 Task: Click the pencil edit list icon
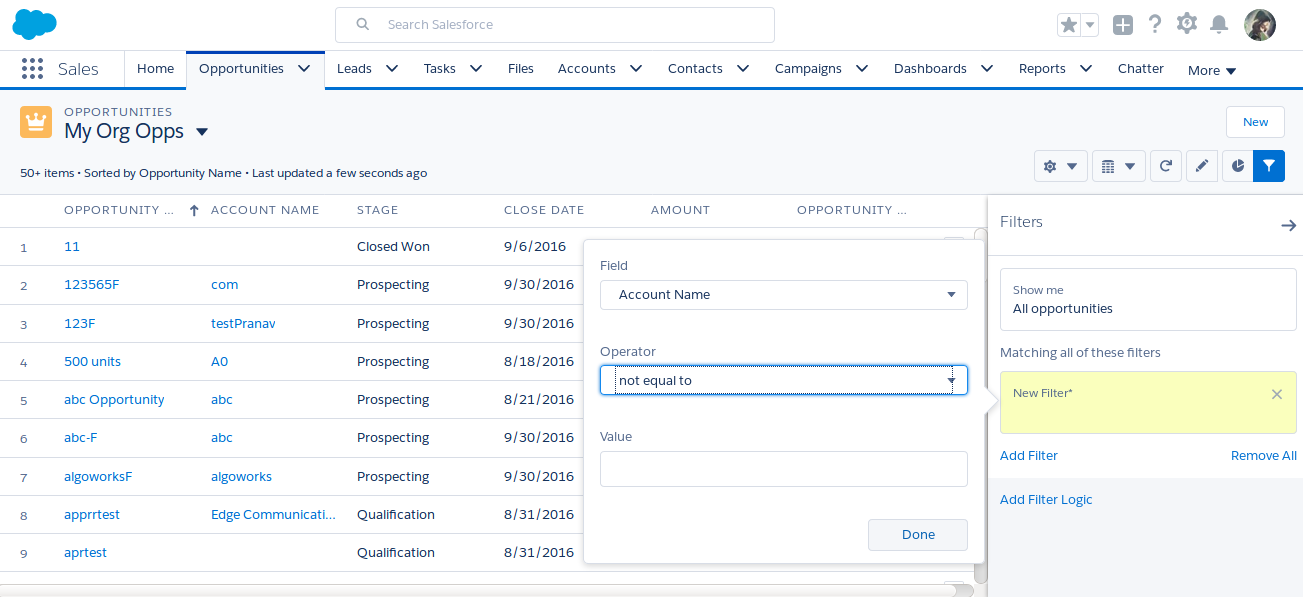click(1202, 166)
